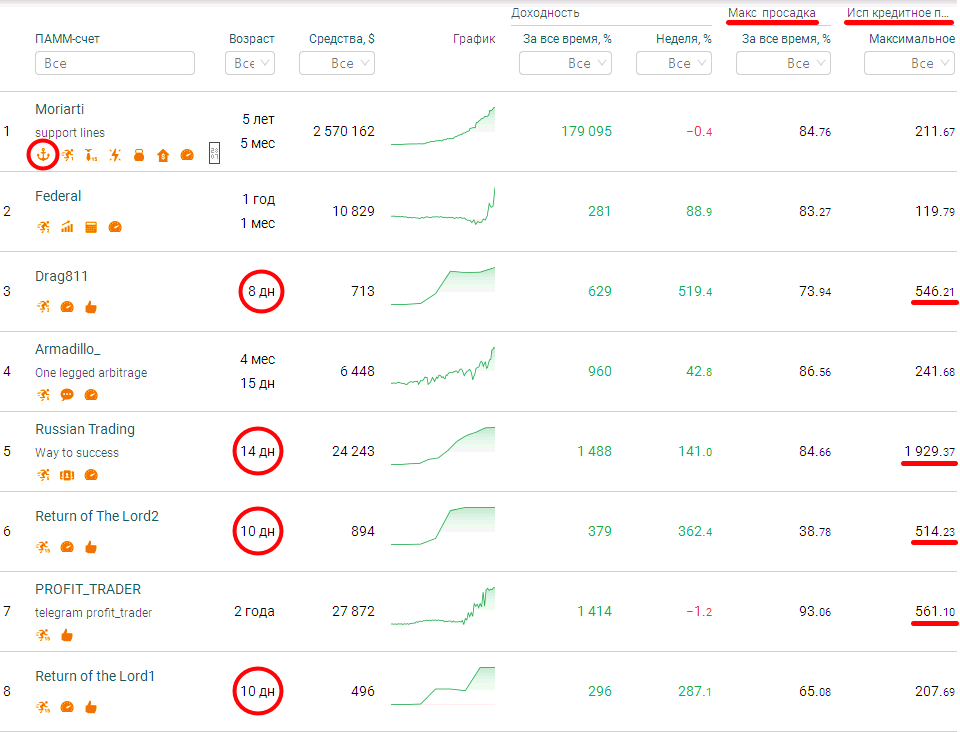Open the Russian Trading account link

[x=85, y=429]
